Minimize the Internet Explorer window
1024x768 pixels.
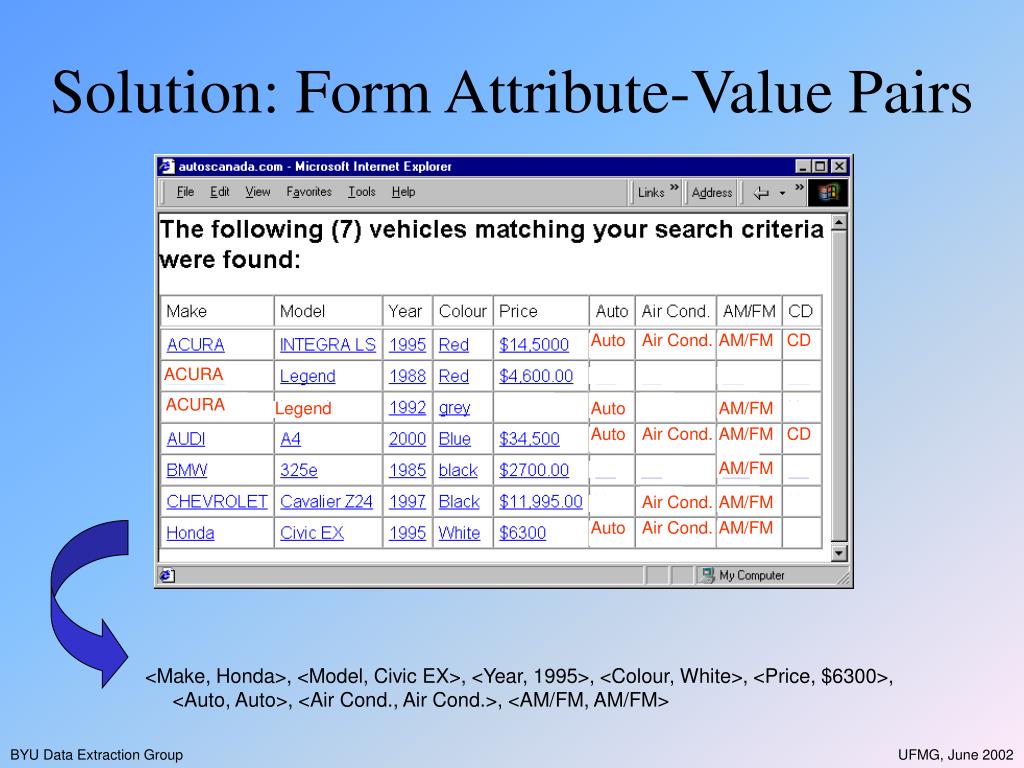[x=804, y=167]
